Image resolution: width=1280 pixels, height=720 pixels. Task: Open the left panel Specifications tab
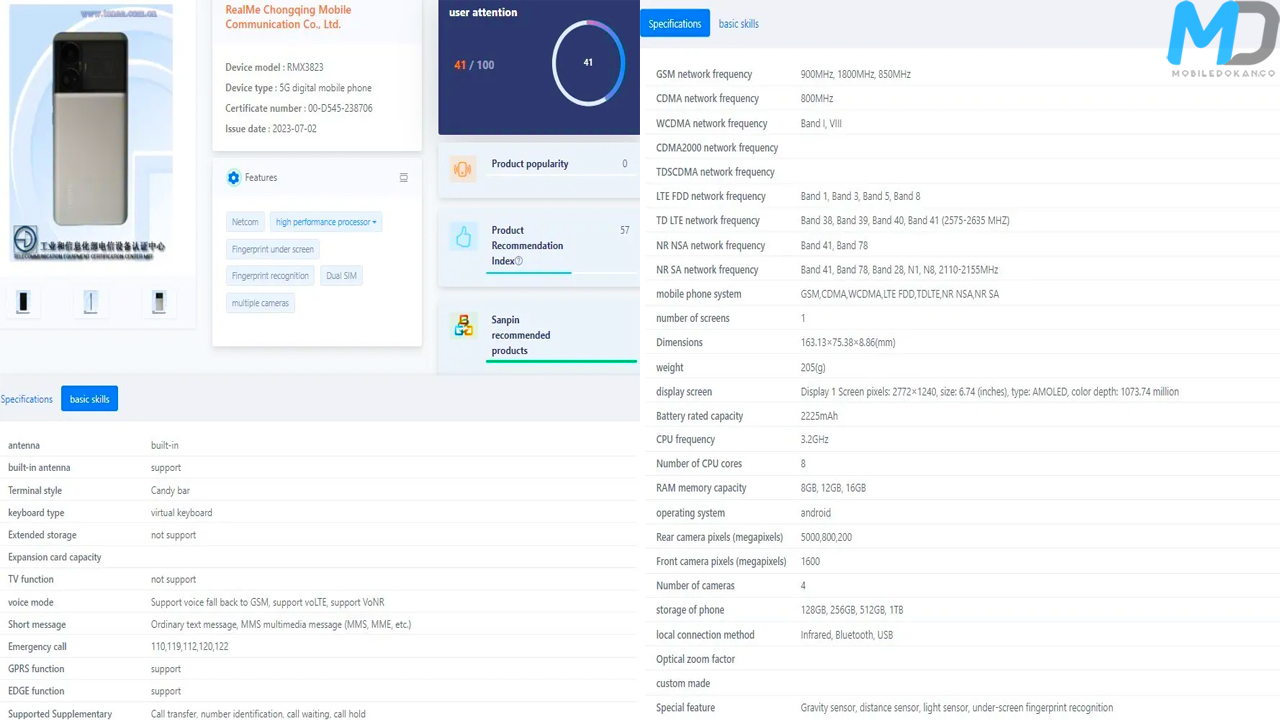click(27, 399)
